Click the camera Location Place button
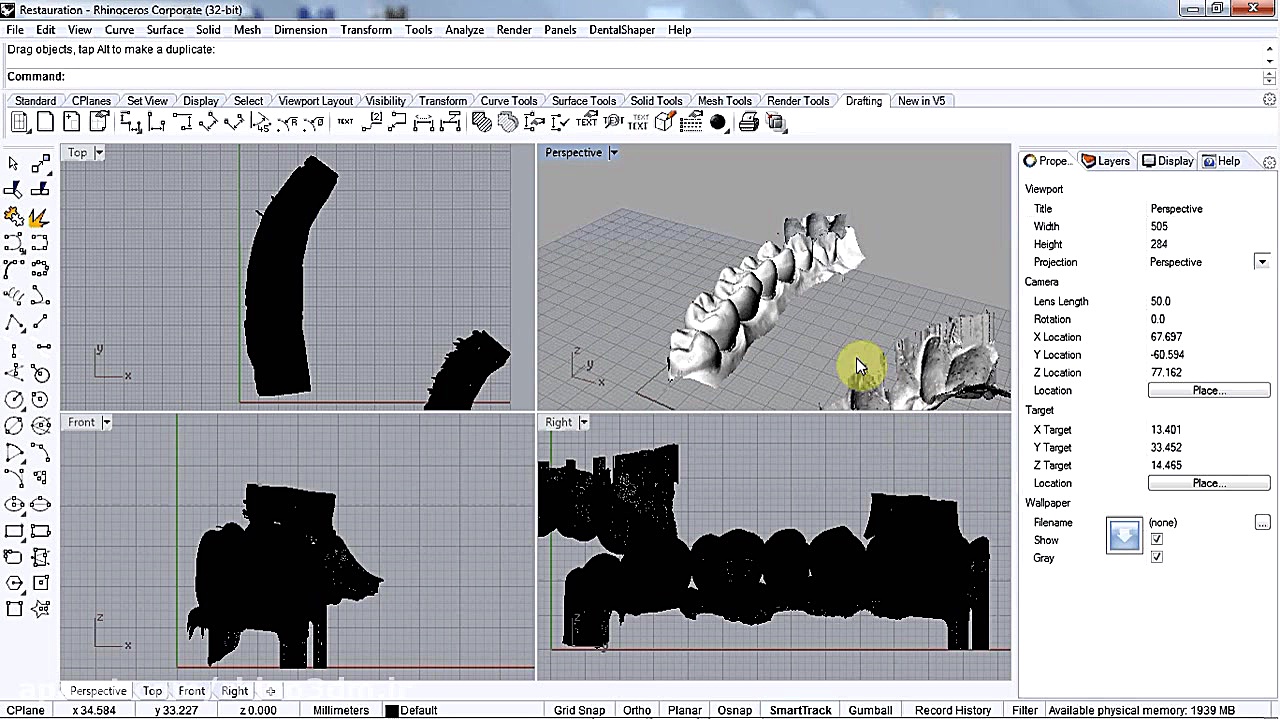The width and height of the screenshot is (1280, 720). [1208, 391]
